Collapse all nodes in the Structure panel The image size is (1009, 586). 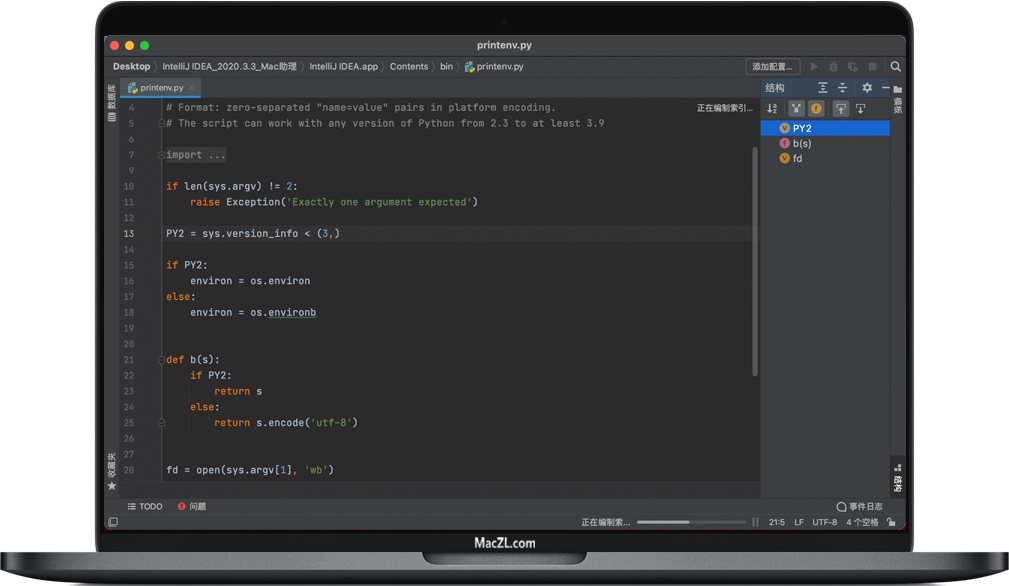843,87
